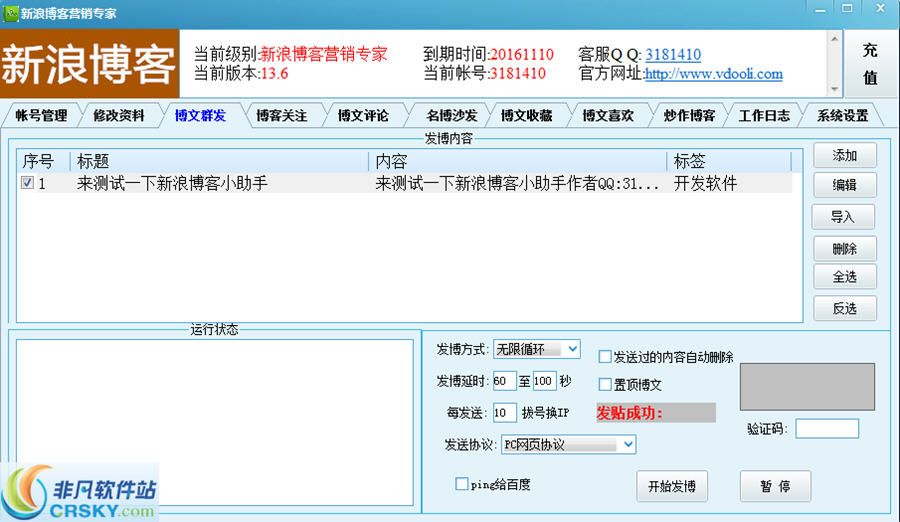Close the 新浪博客营销专家 window
This screenshot has height=522, width=900.
880,9
